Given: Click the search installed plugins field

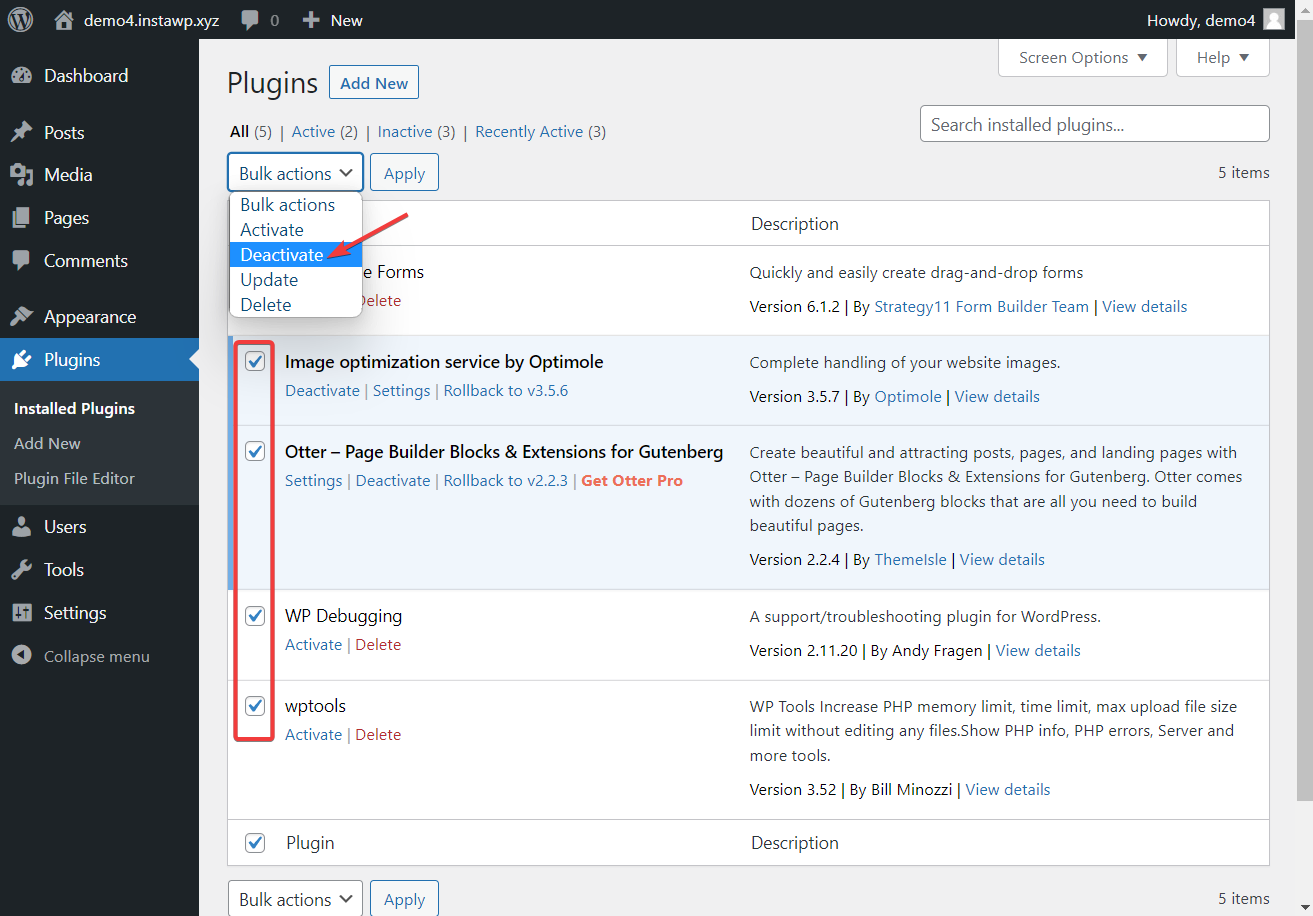Looking at the screenshot, I should (1094, 123).
